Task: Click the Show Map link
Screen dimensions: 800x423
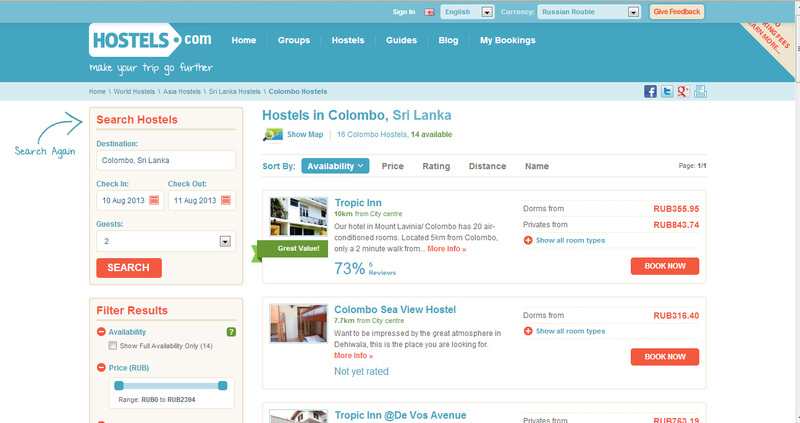Action: tap(305, 135)
